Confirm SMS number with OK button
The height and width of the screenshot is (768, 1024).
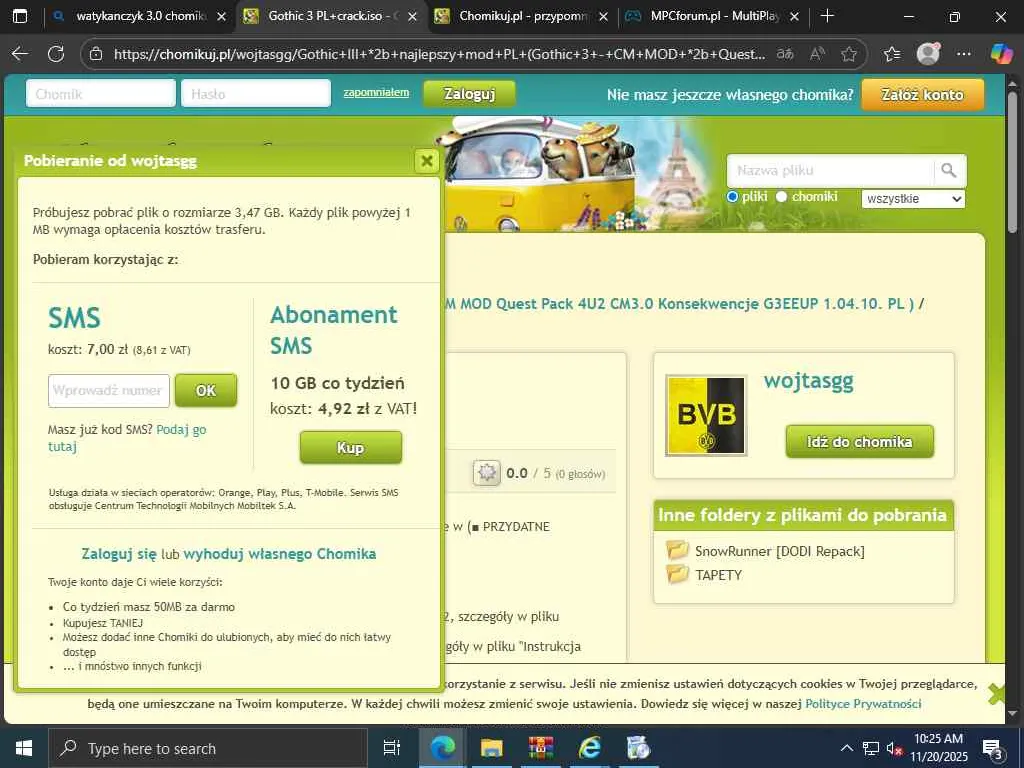(x=206, y=391)
